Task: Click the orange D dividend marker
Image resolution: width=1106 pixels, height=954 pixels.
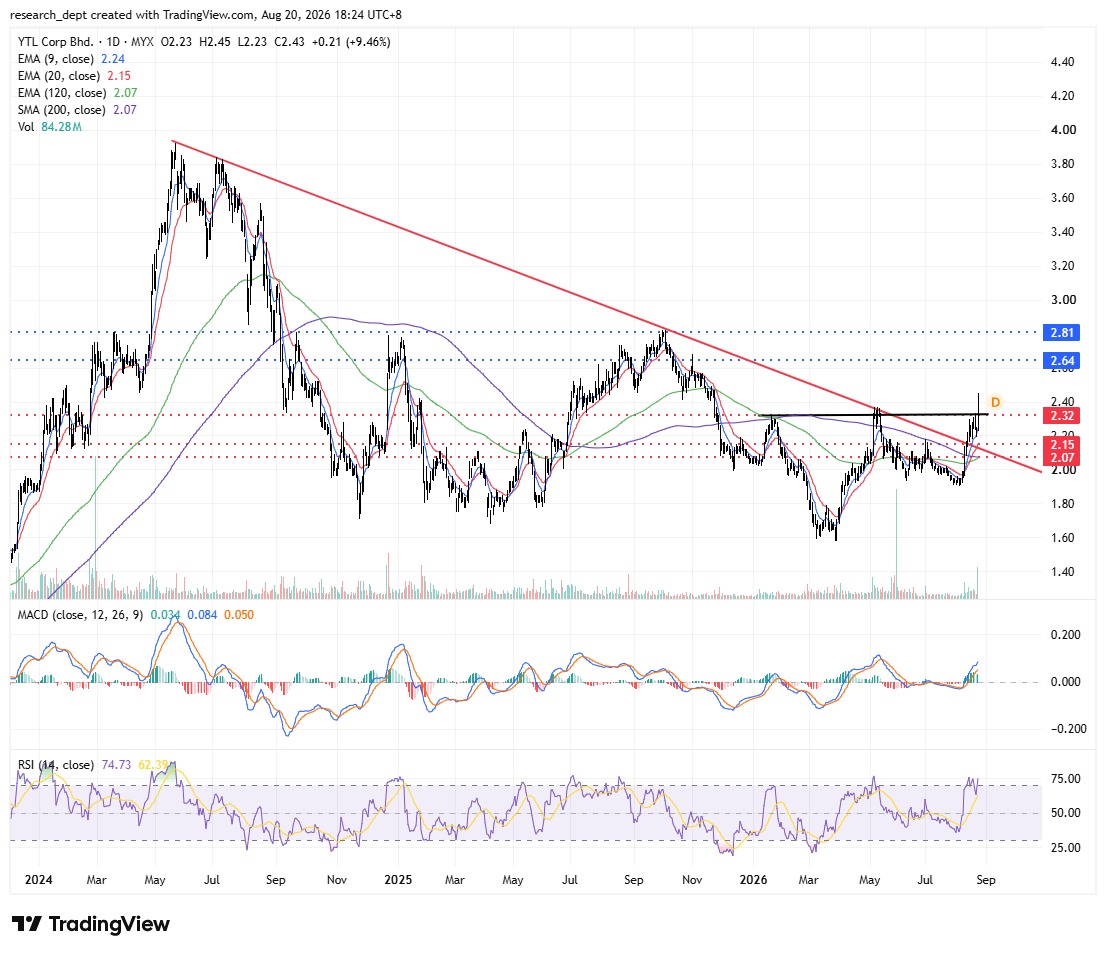Action: (x=995, y=402)
